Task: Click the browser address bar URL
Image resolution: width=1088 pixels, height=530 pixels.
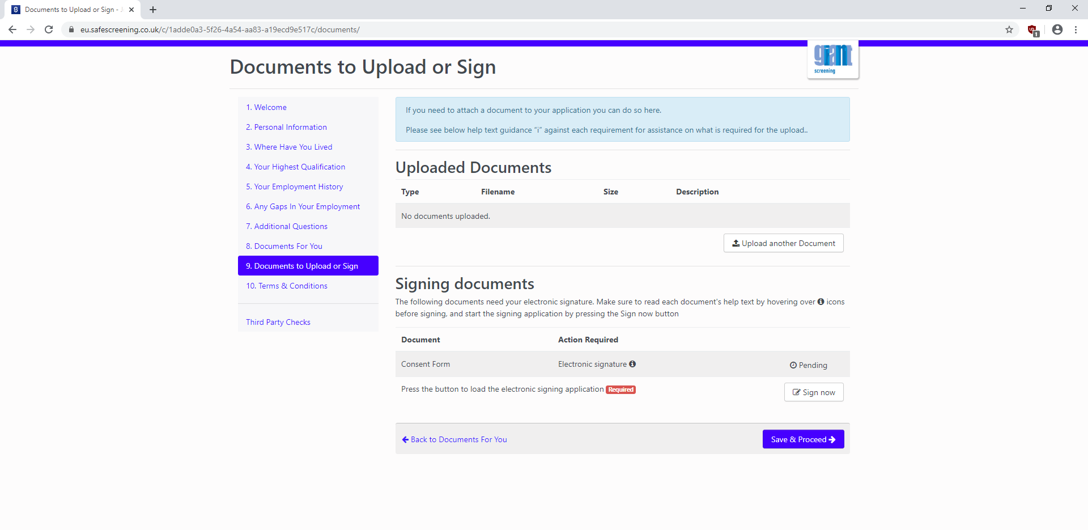Action: 220,30
